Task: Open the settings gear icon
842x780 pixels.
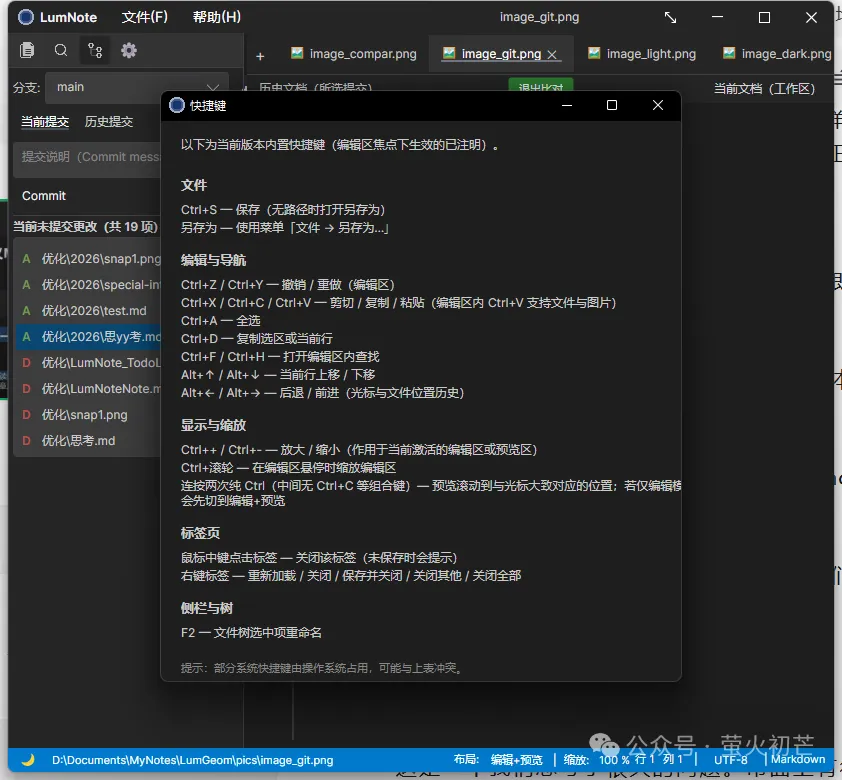Action: (x=129, y=50)
